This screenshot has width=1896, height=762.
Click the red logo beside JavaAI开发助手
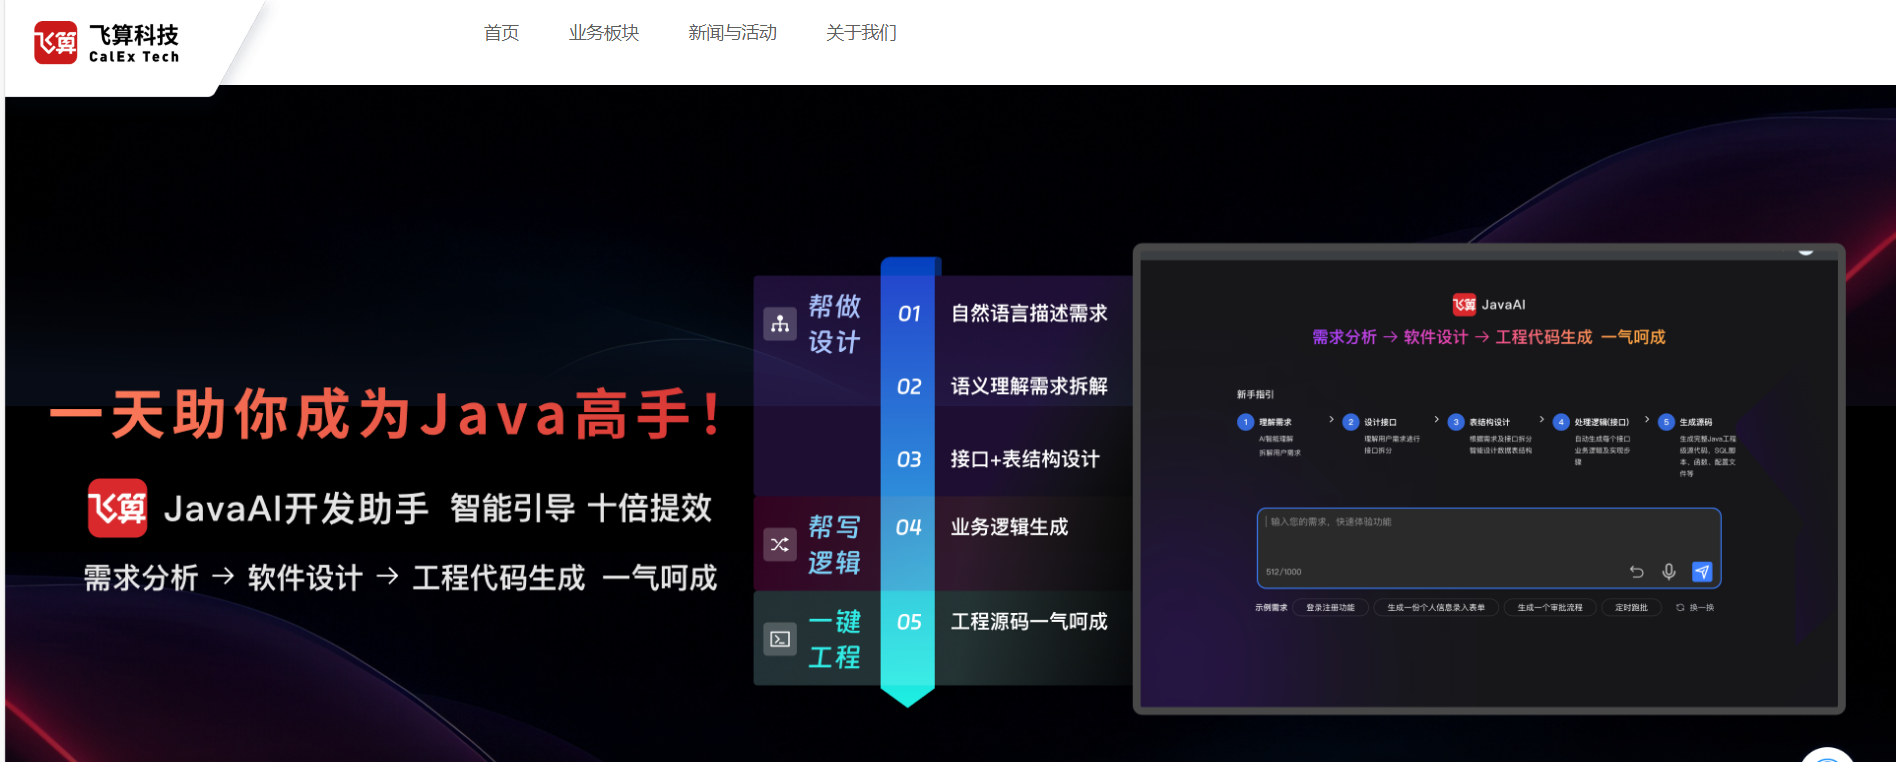click(x=118, y=508)
